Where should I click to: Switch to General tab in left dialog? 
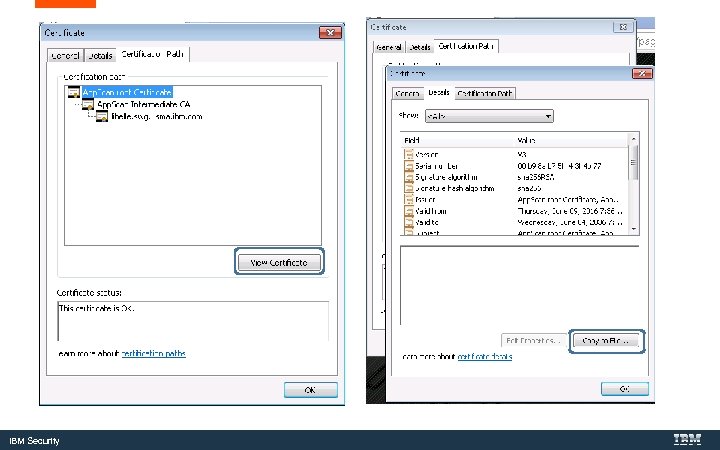66,56
